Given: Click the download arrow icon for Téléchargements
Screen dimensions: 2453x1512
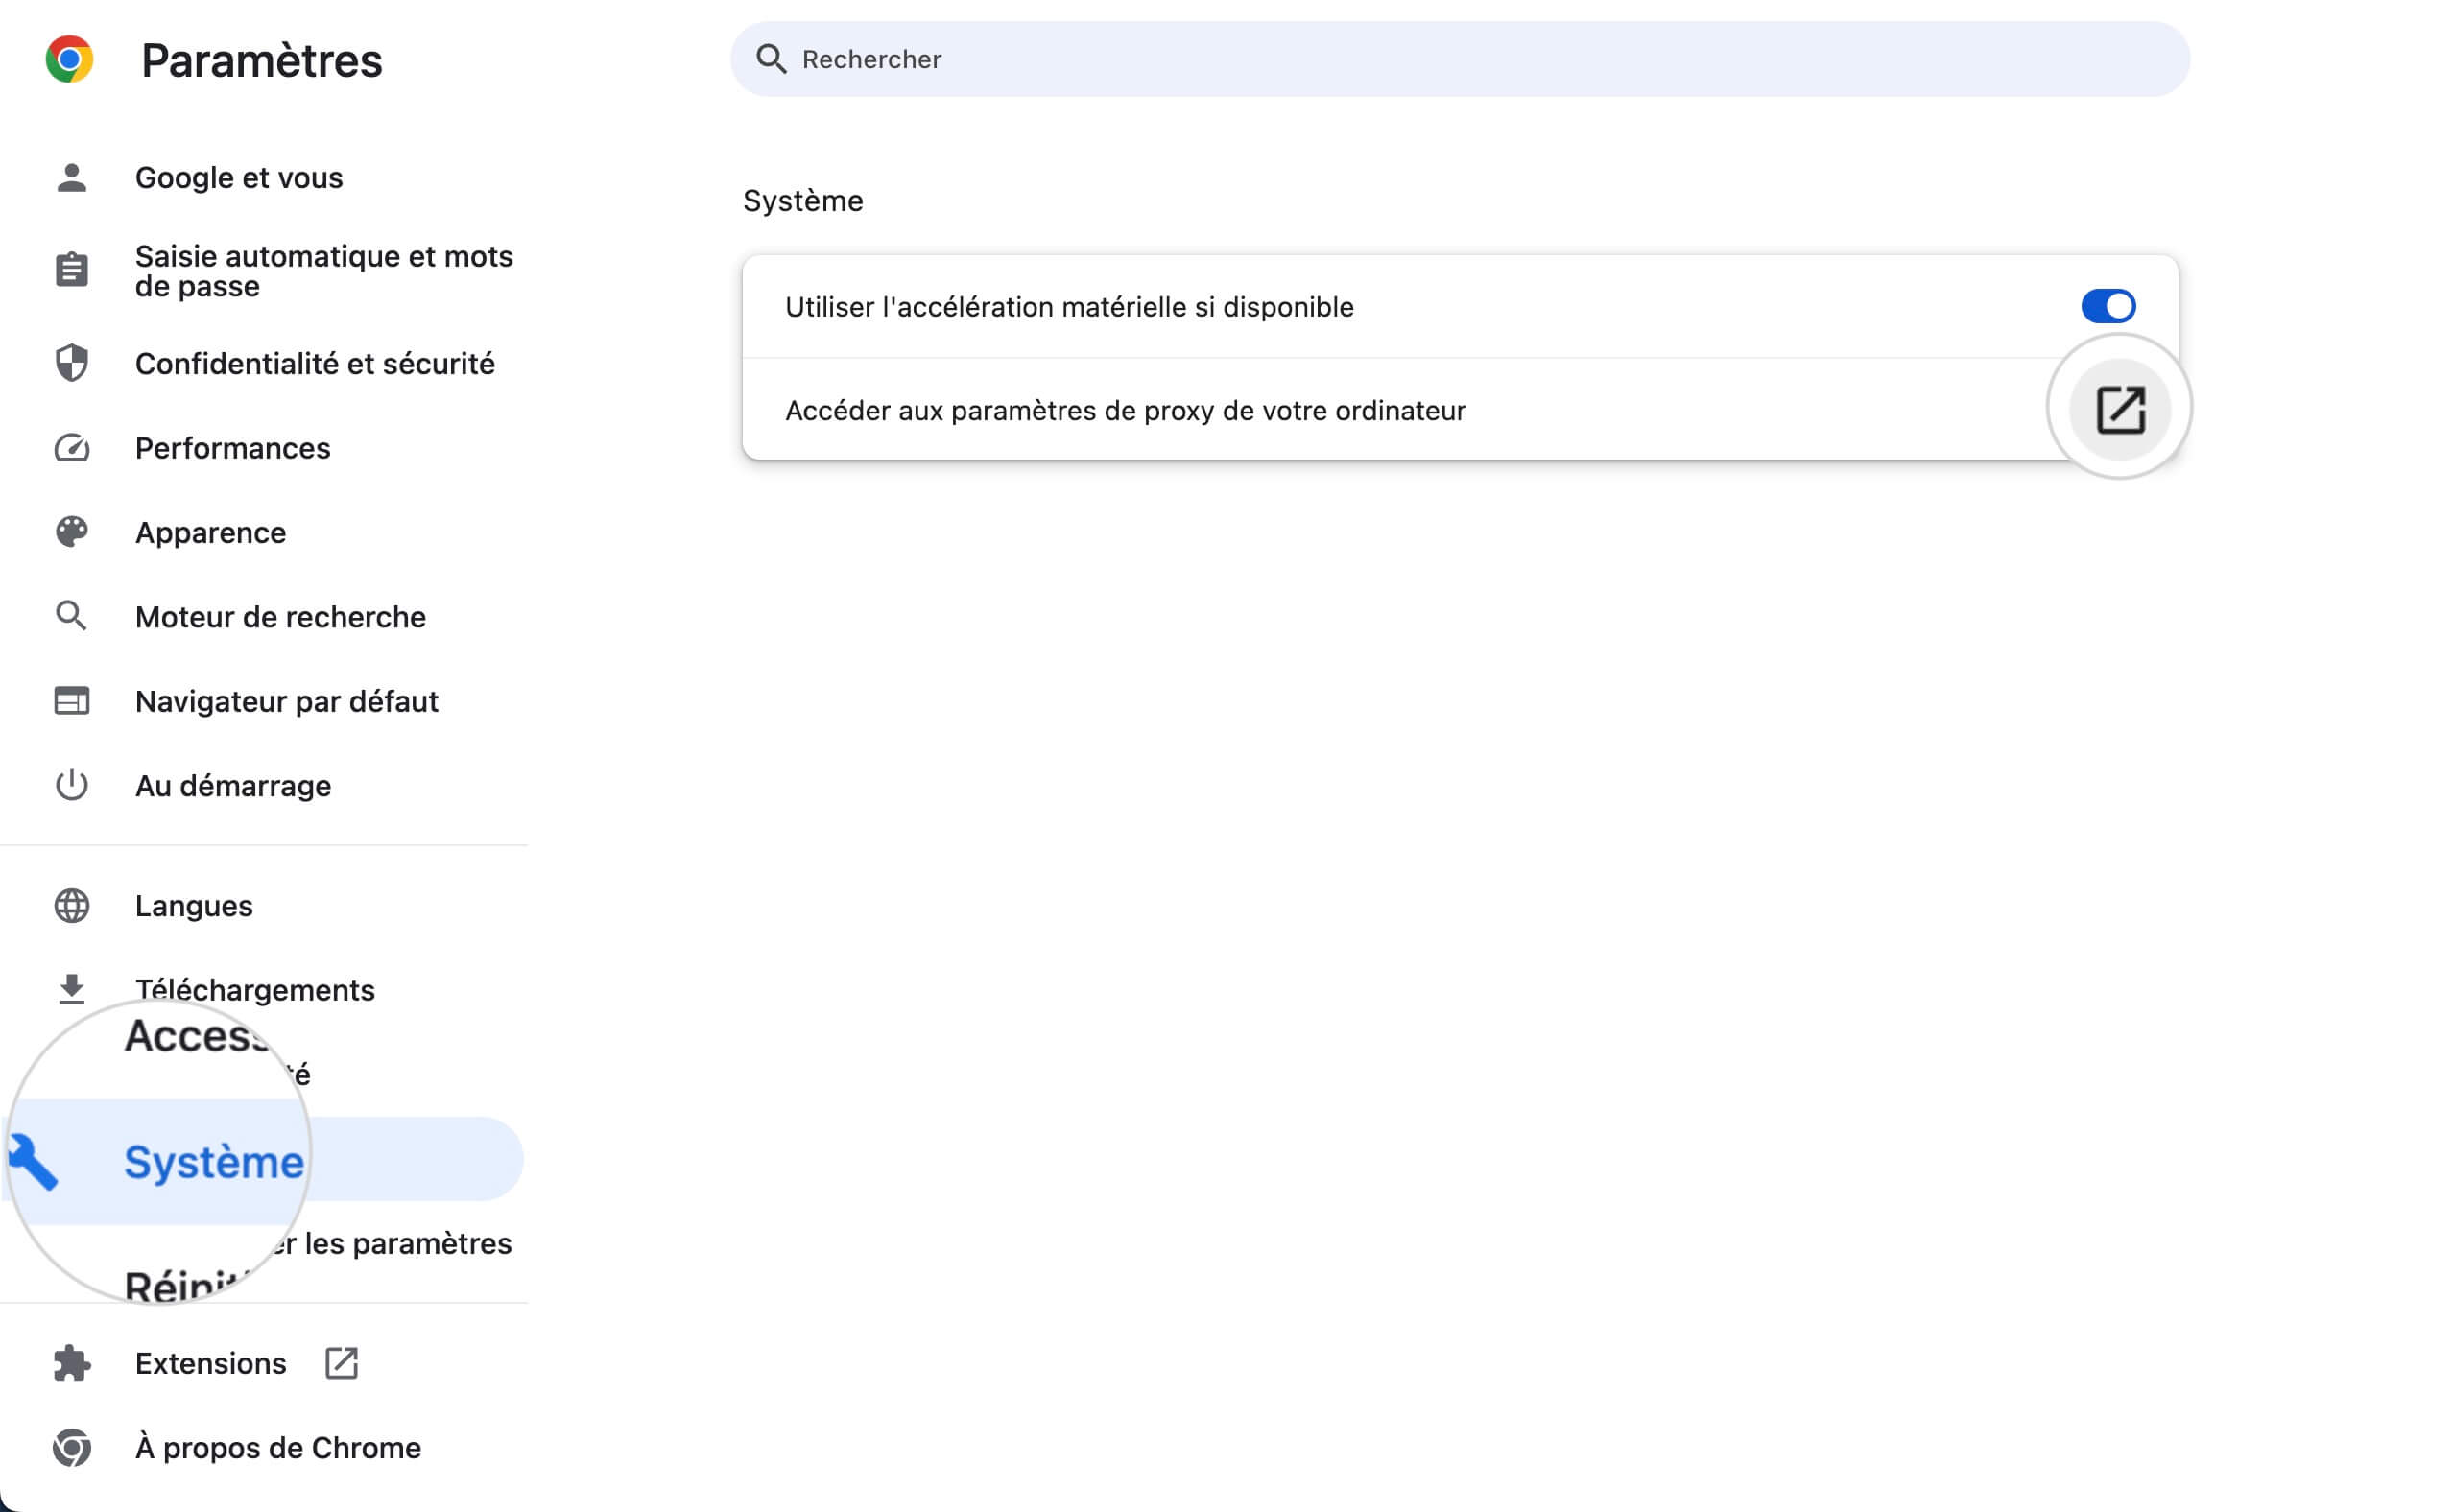Looking at the screenshot, I should tap(71, 989).
